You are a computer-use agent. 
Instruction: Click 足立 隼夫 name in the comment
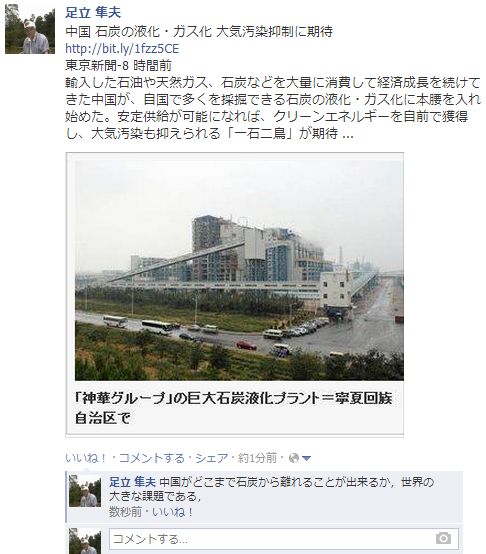(x=132, y=482)
